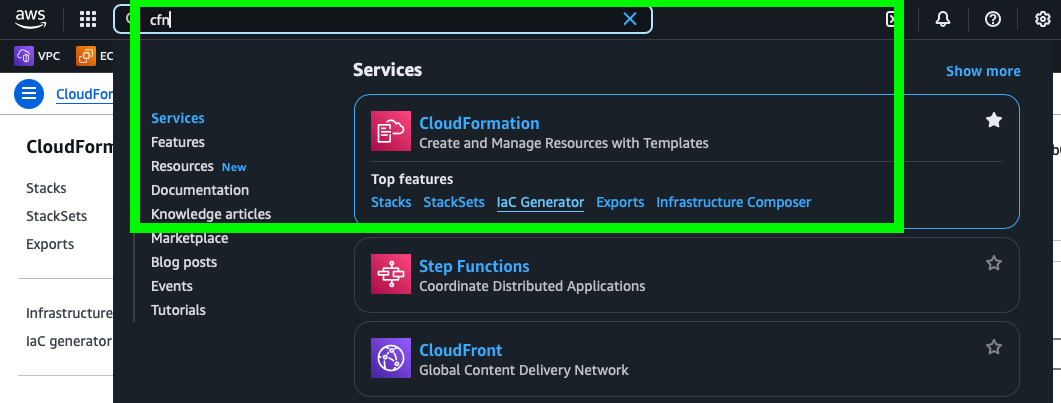Screen dimensions: 1061x403
Task: Open the Step Functions service result
Action: click(x=474, y=266)
